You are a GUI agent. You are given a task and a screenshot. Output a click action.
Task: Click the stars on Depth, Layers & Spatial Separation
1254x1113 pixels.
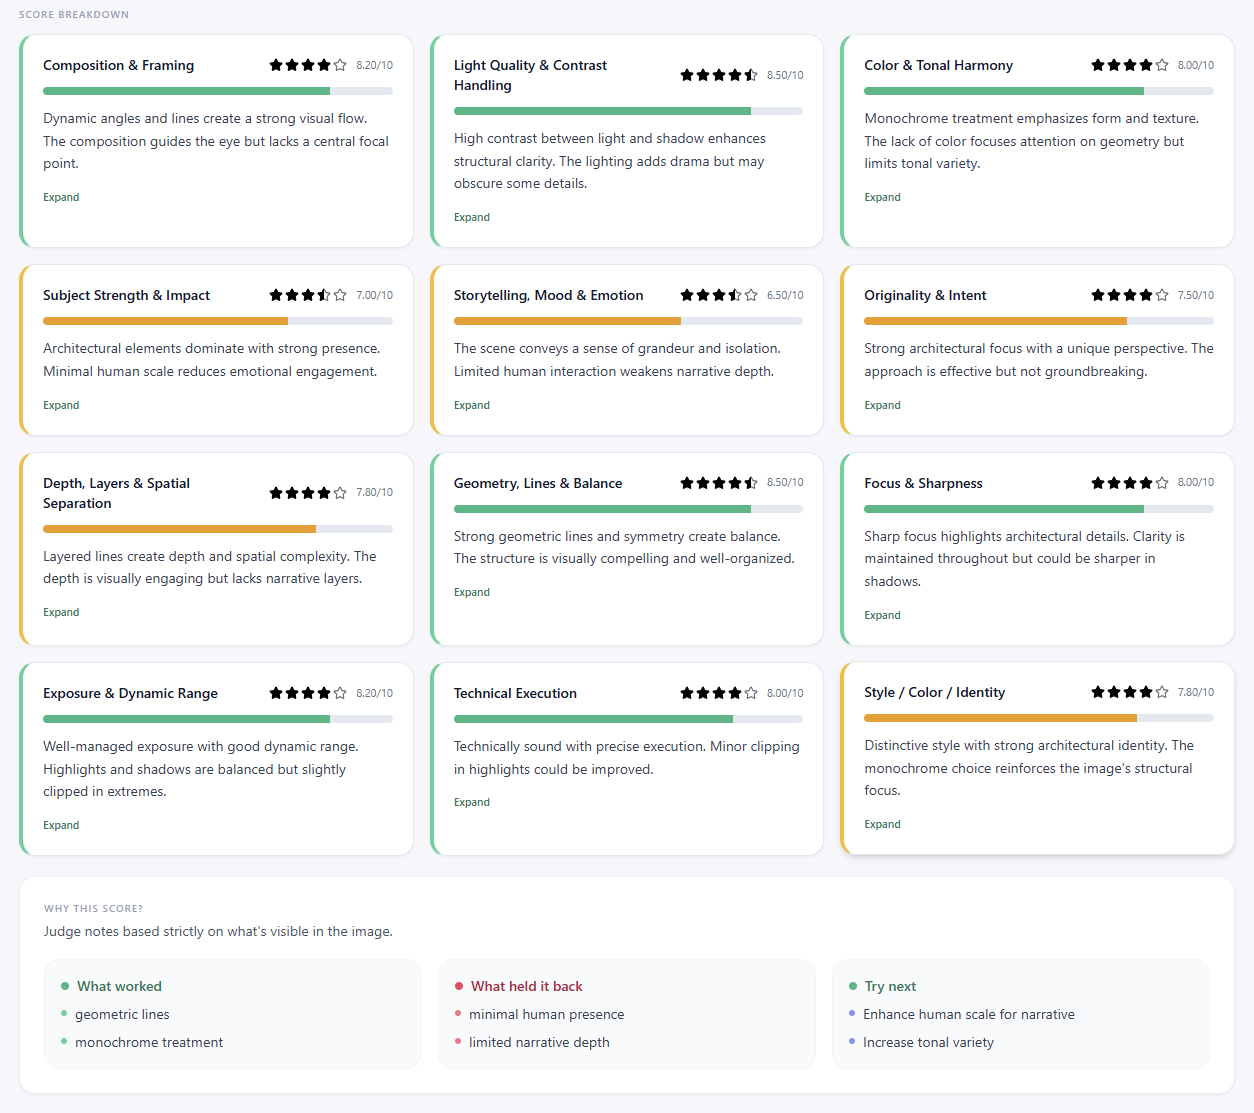click(308, 493)
